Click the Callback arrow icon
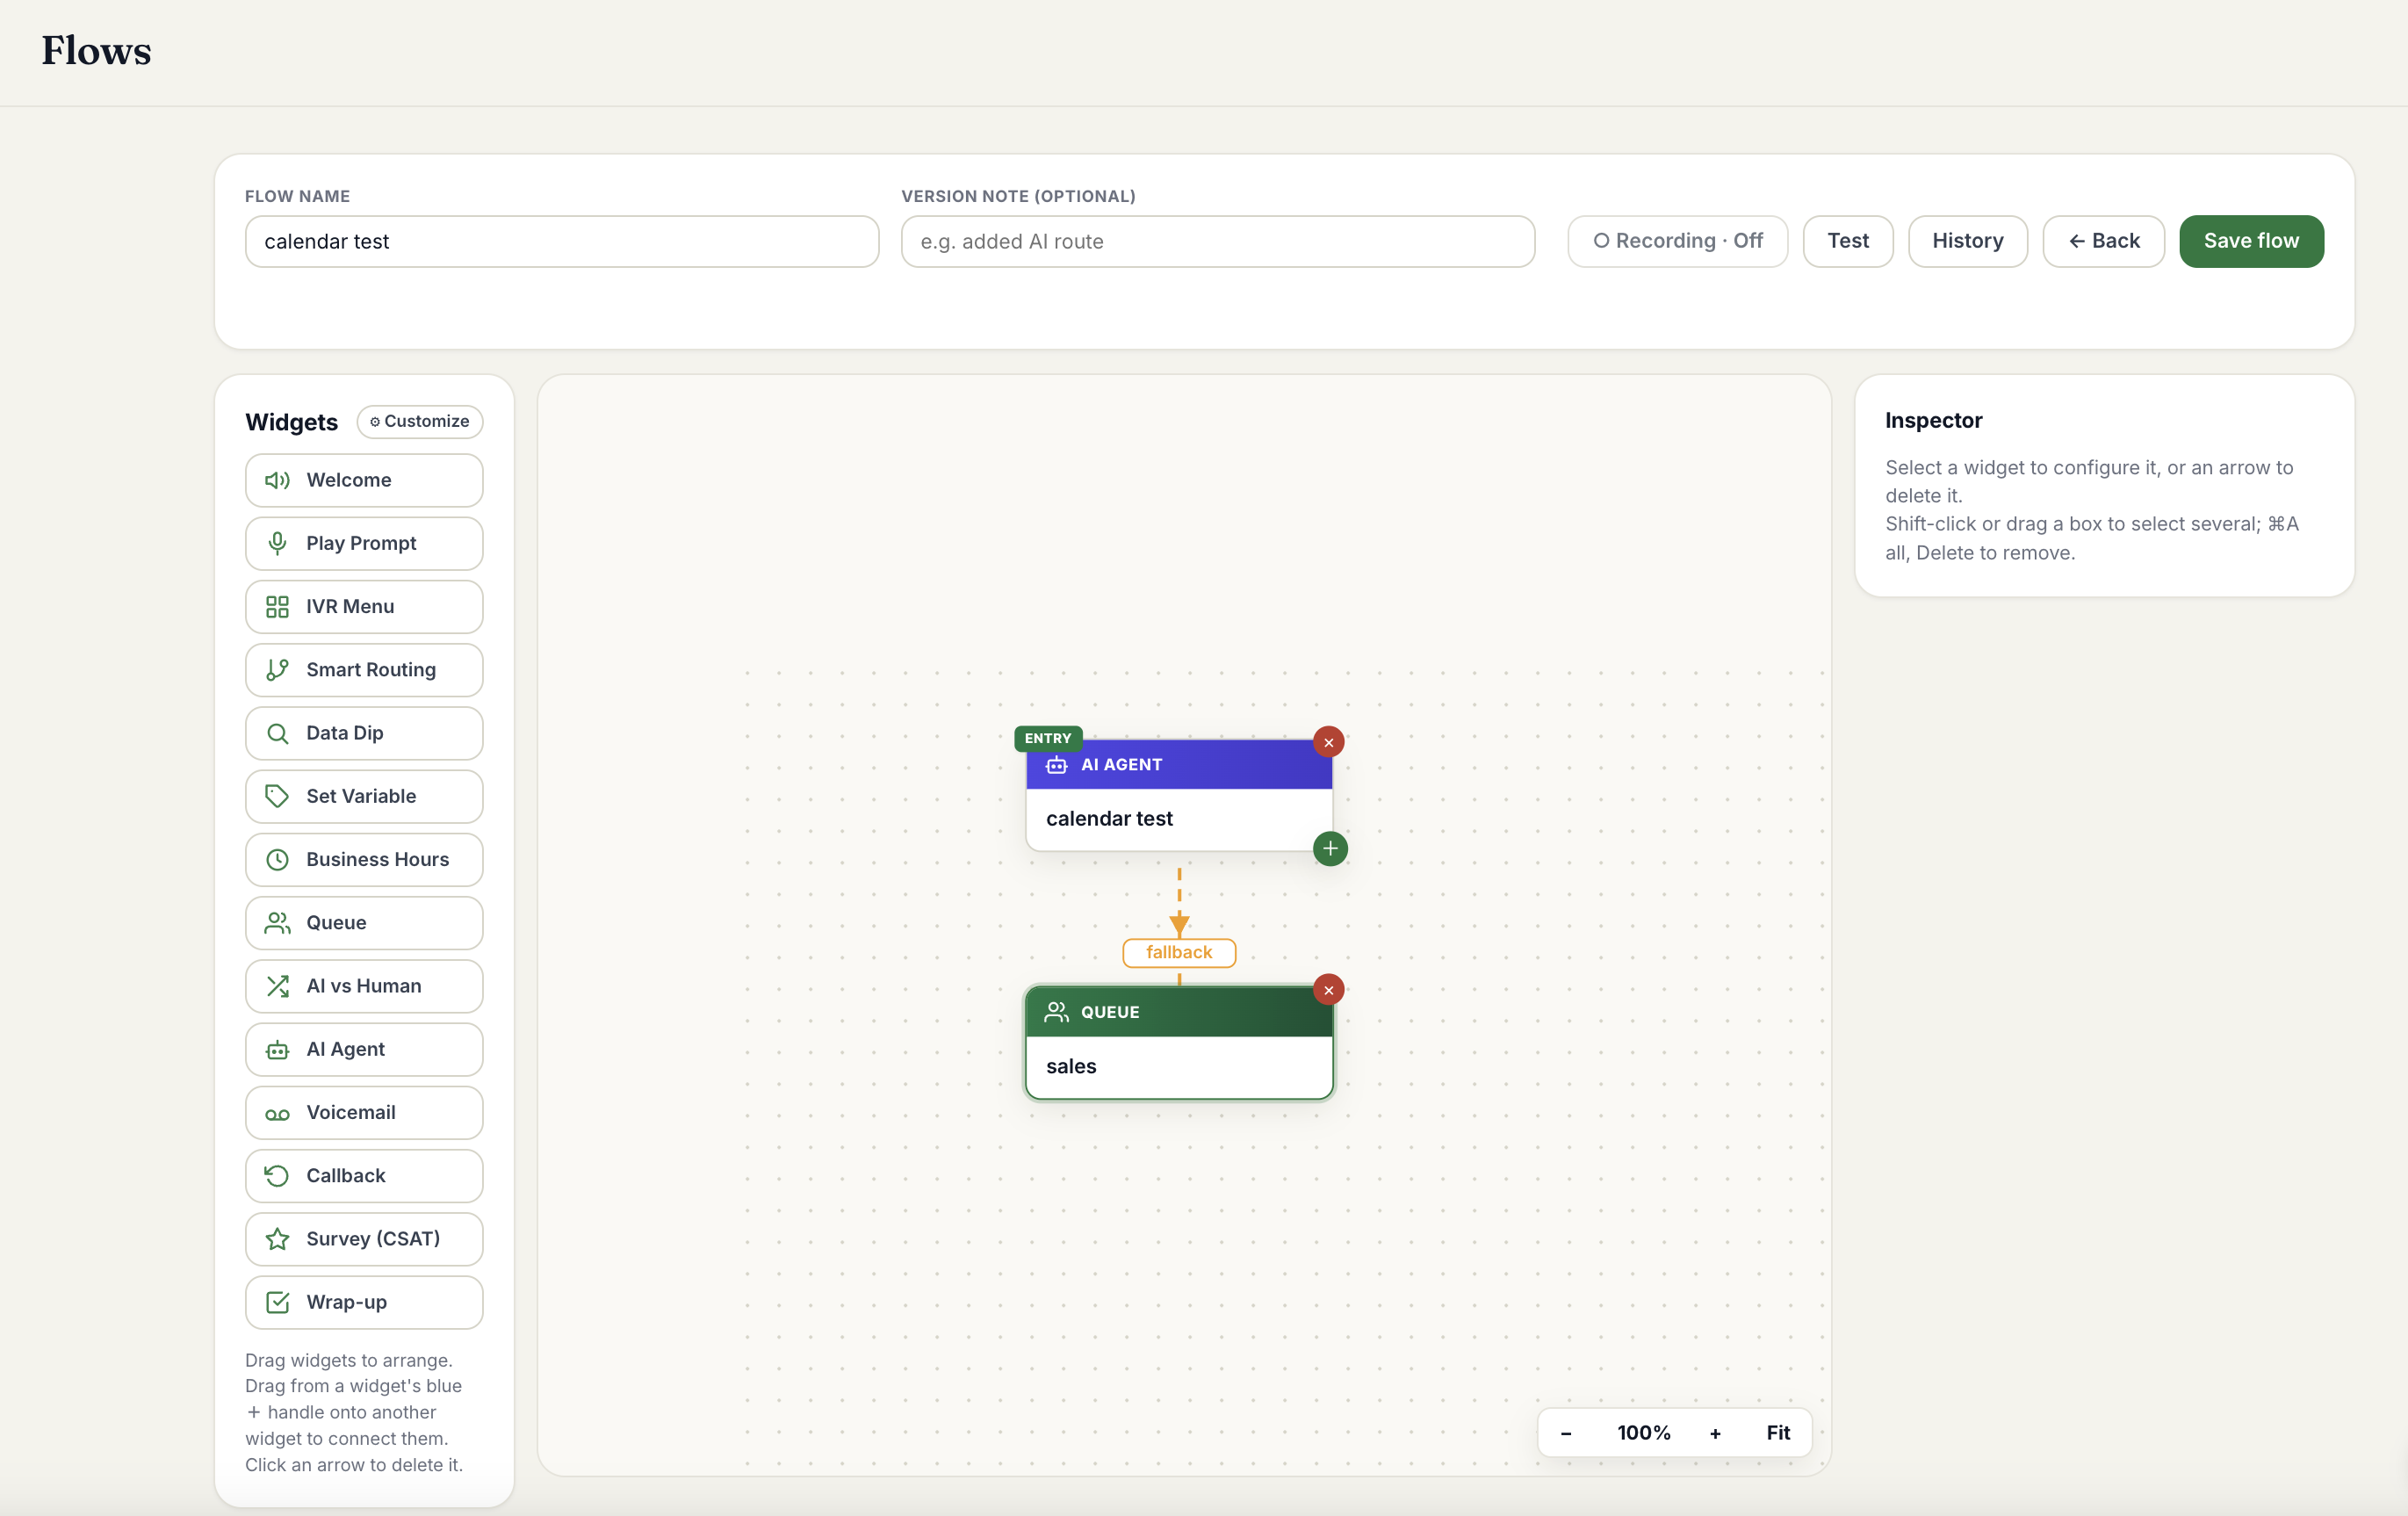 click(x=277, y=1176)
